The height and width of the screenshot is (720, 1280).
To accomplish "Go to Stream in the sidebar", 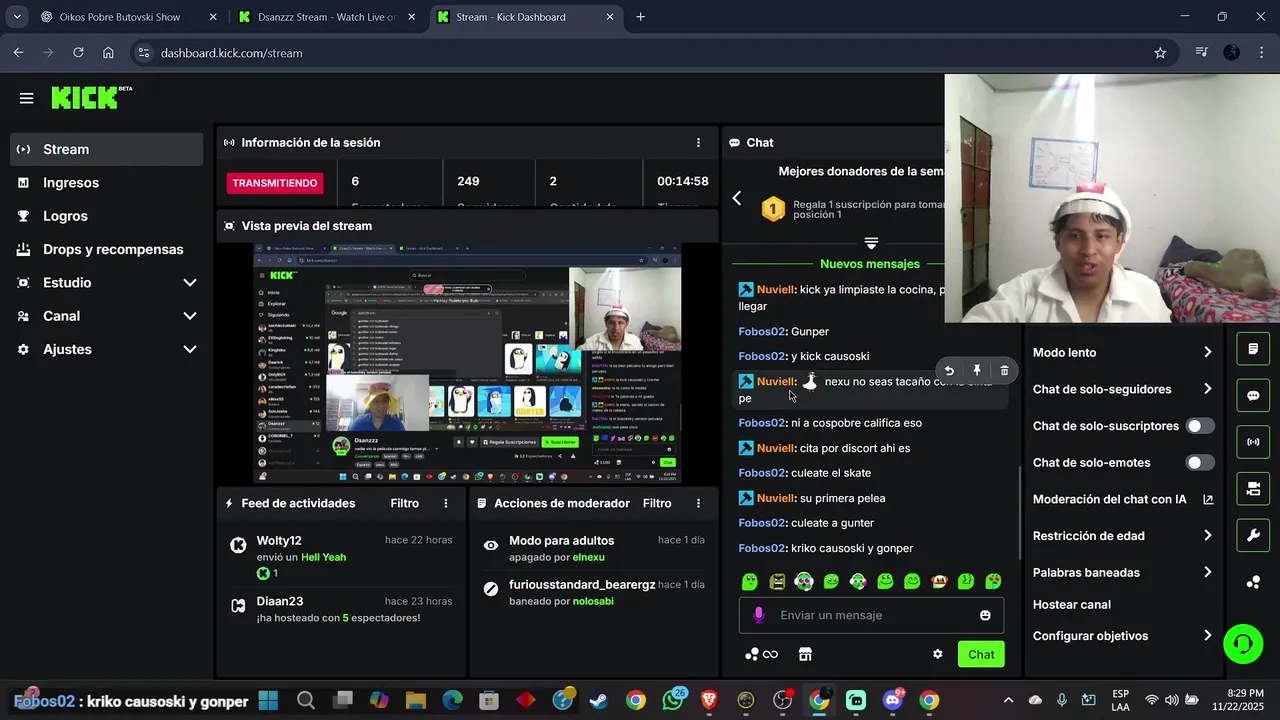I will pyautogui.click(x=107, y=149).
